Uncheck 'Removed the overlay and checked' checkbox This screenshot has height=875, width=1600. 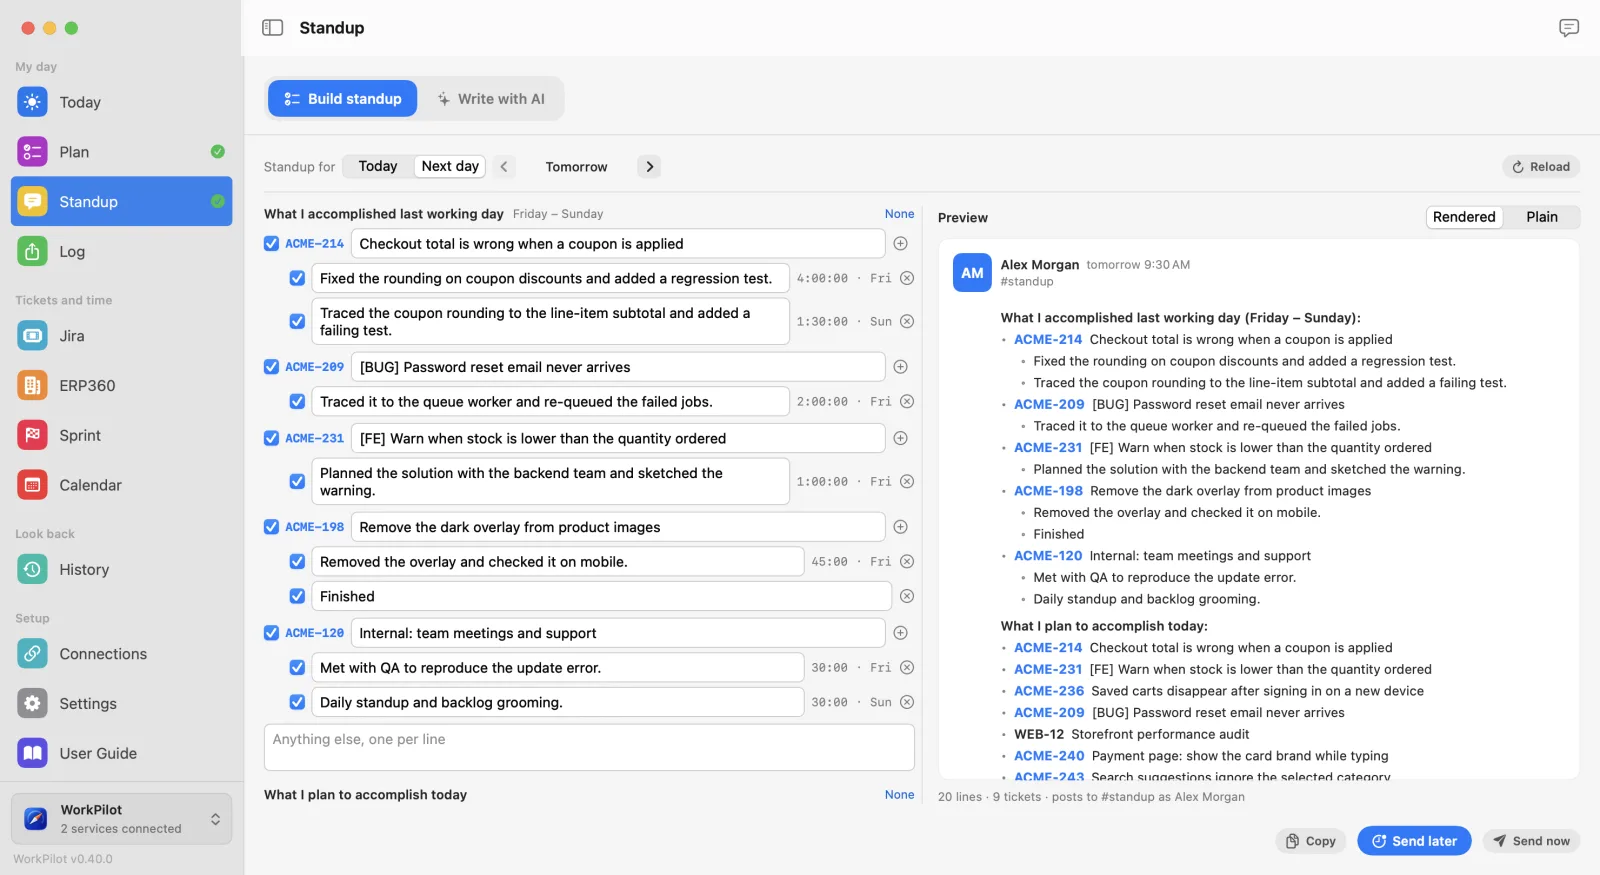coord(297,562)
